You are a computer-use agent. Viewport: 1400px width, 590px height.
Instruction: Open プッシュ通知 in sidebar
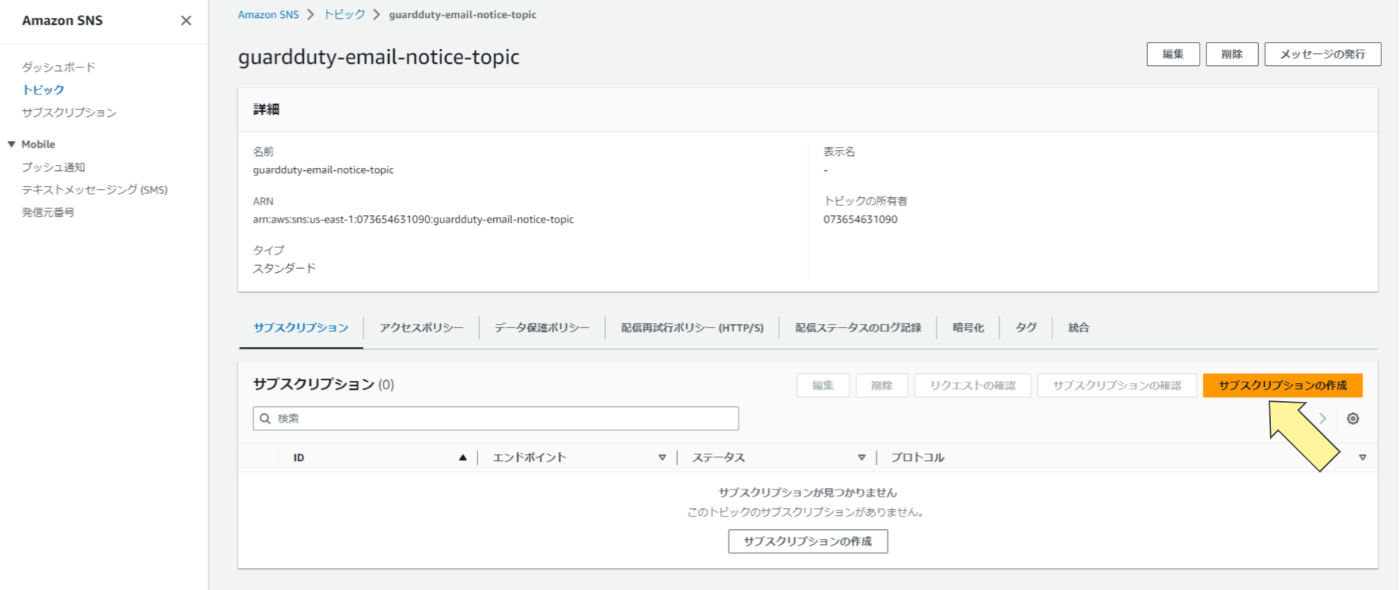click(54, 167)
